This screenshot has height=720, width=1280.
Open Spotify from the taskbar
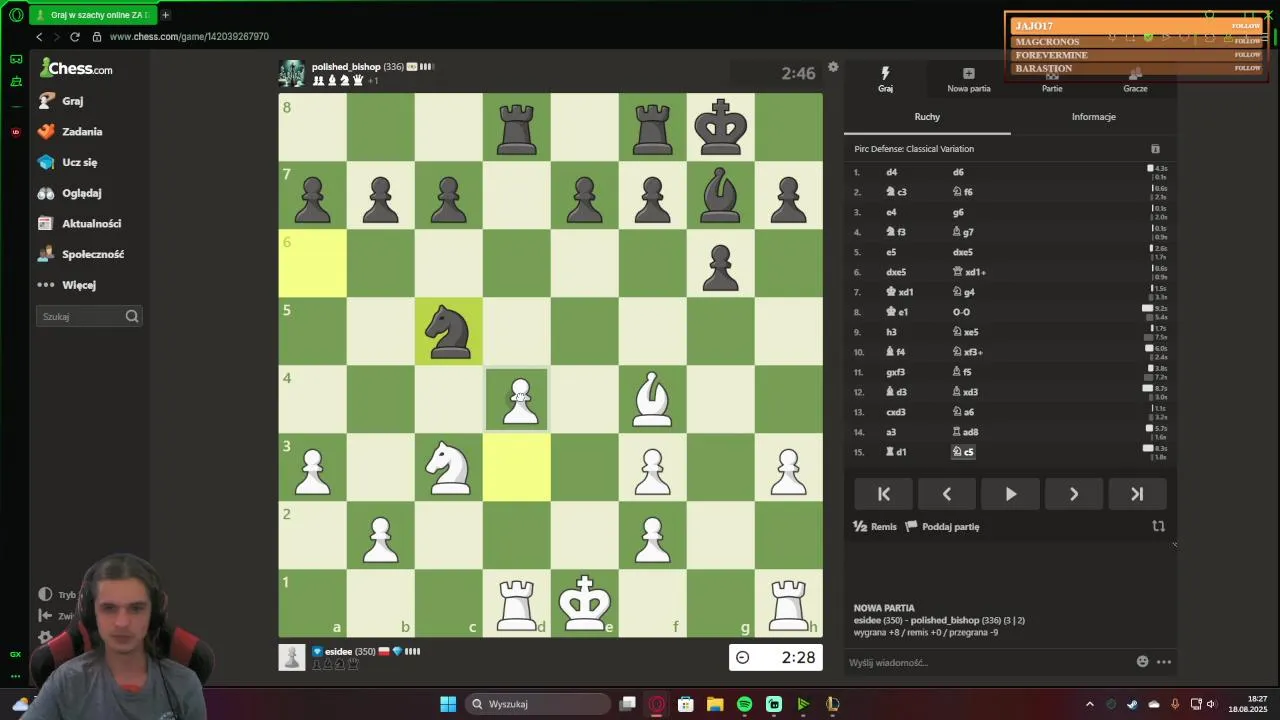(x=744, y=704)
